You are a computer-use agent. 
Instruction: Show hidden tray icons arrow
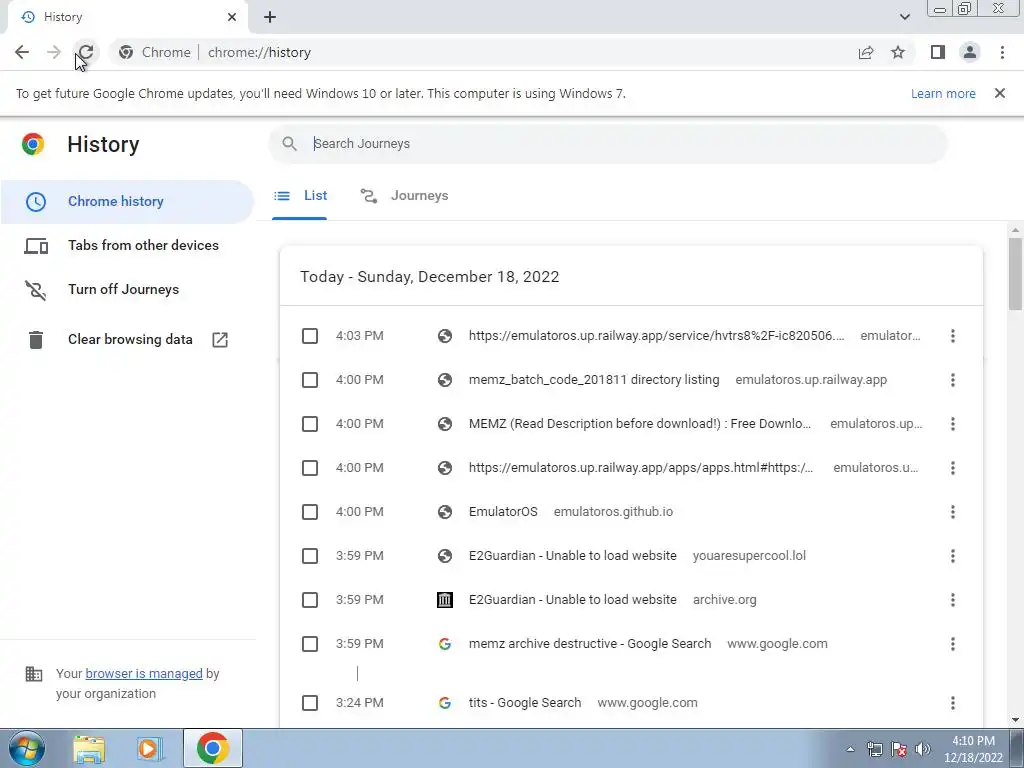tap(850, 749)
